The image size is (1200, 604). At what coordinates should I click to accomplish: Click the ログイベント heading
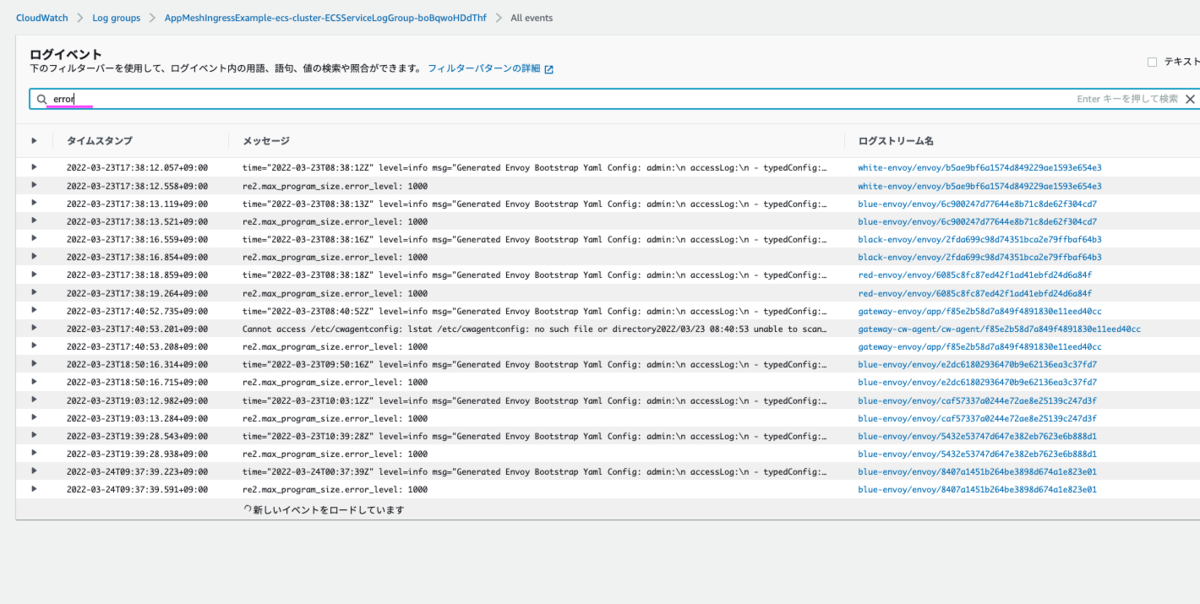tap(65, 53)
